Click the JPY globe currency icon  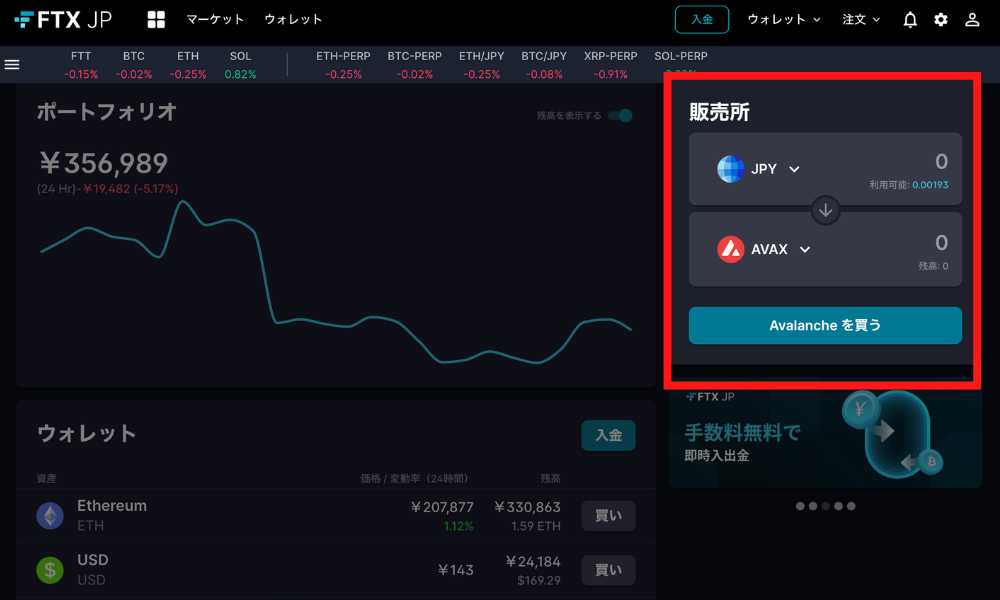(x=731, y=169)
